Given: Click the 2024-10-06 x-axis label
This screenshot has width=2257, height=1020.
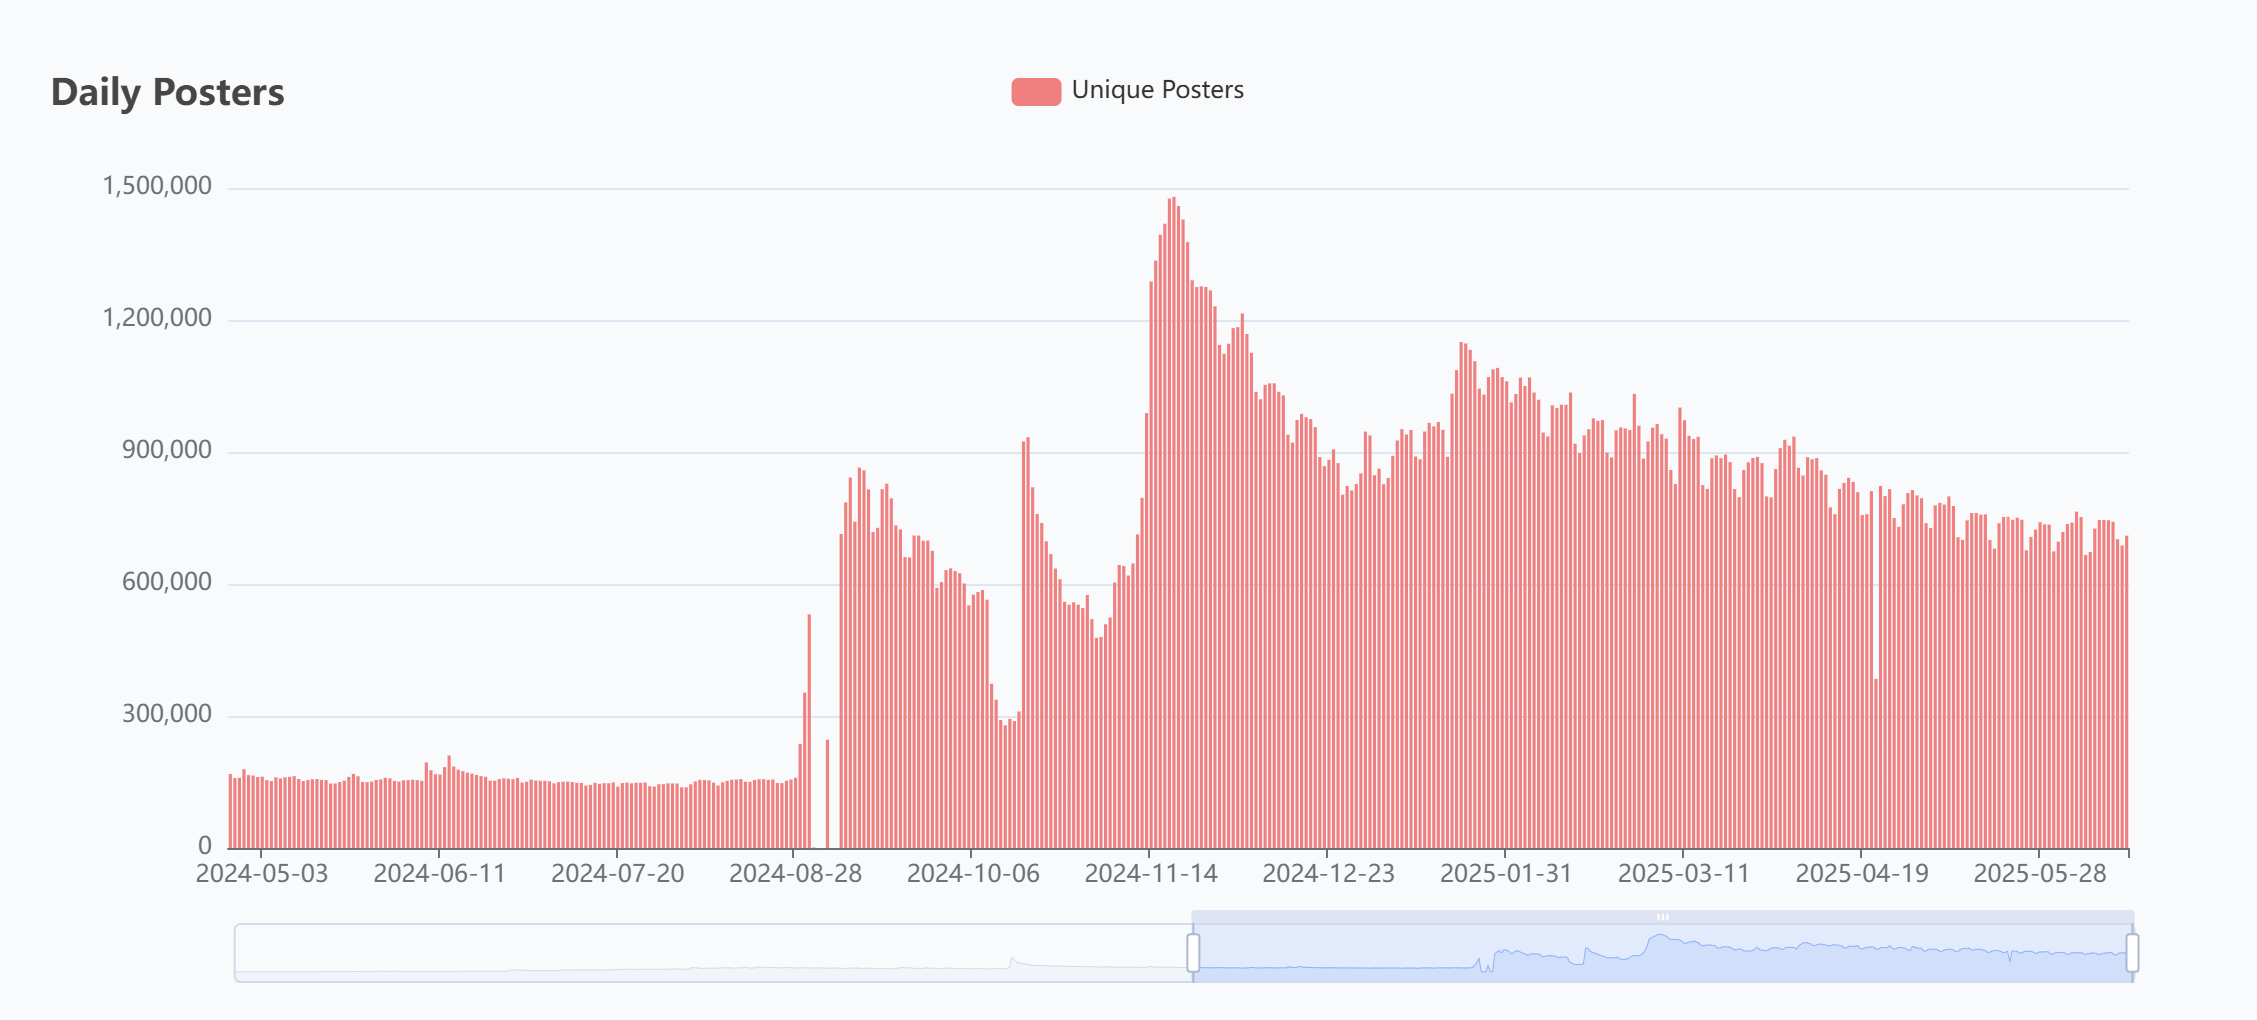Looking at the screenshot, I should point(973,874).
